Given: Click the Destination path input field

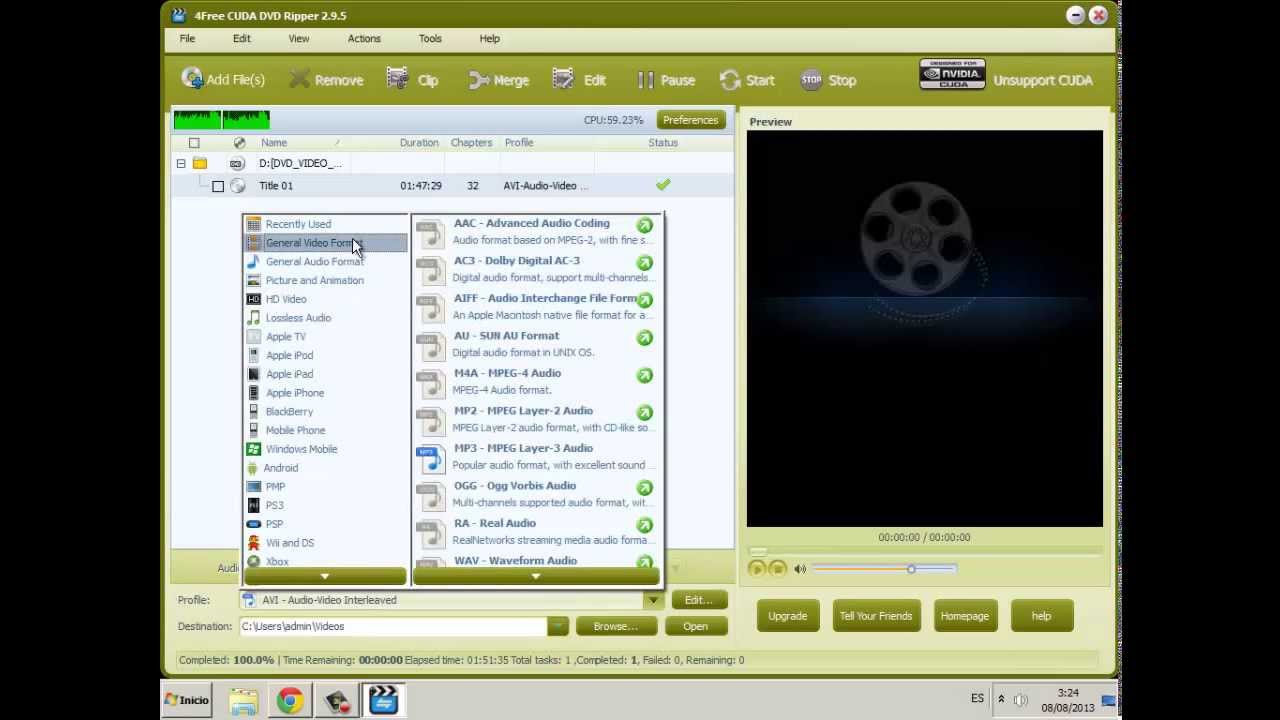Looking at the screenshot, I should (x=393, y=626).
